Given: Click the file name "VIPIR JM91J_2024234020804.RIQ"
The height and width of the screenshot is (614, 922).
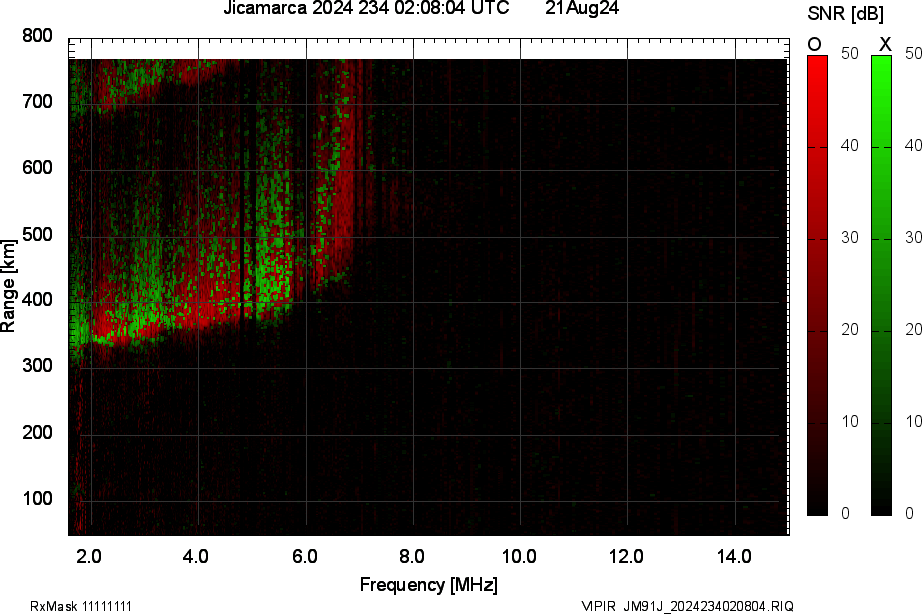Looking at the screenshot, I should pyautogui.click(x=687, y=606).
